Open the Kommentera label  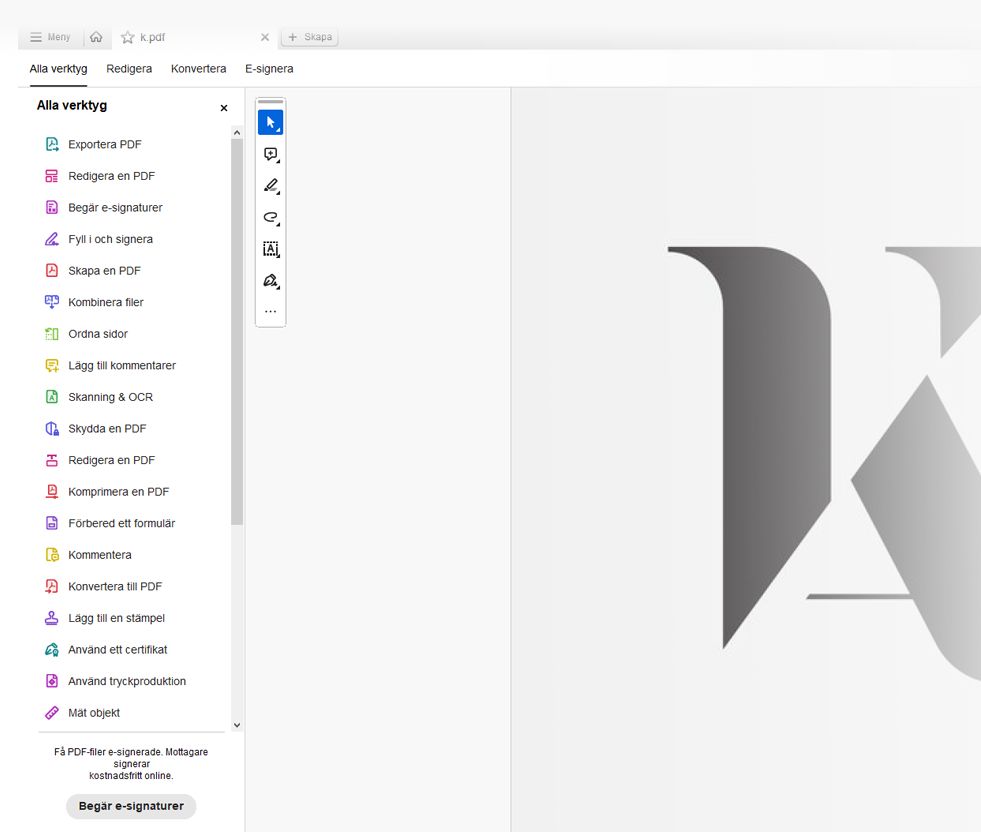[99, 555]
